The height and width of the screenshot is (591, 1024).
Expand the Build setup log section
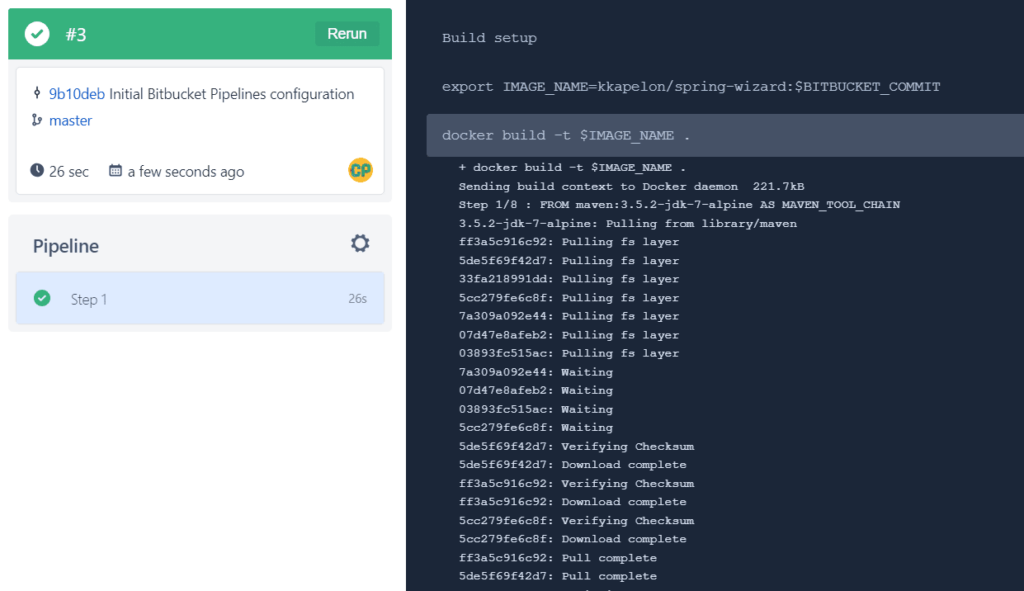coord(490,38)
